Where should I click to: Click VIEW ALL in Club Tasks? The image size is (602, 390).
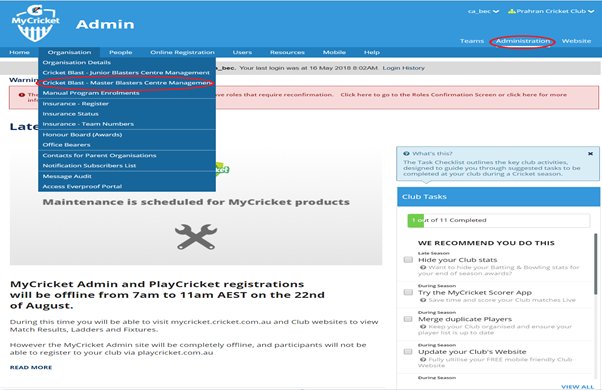[x=577, y=387]
